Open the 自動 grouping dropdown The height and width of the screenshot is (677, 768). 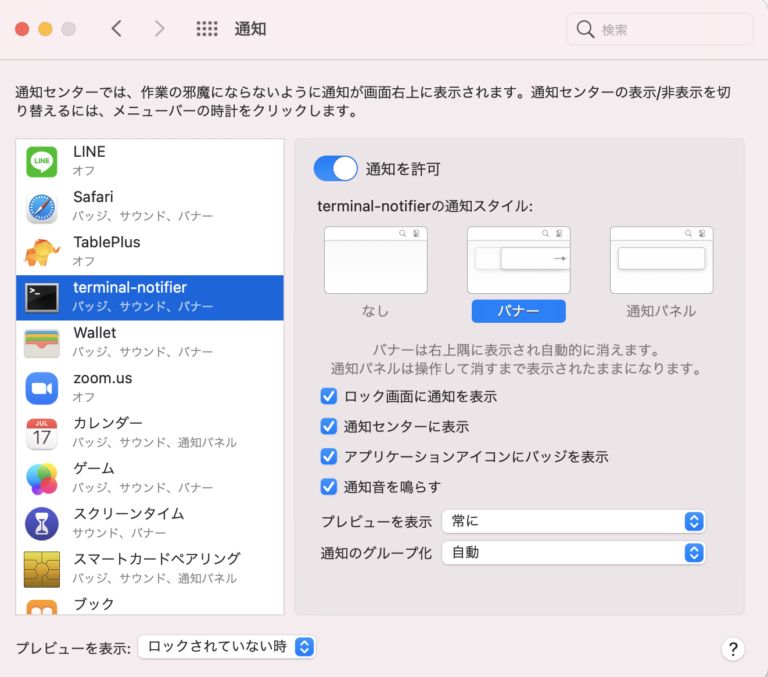pos(574,553)
